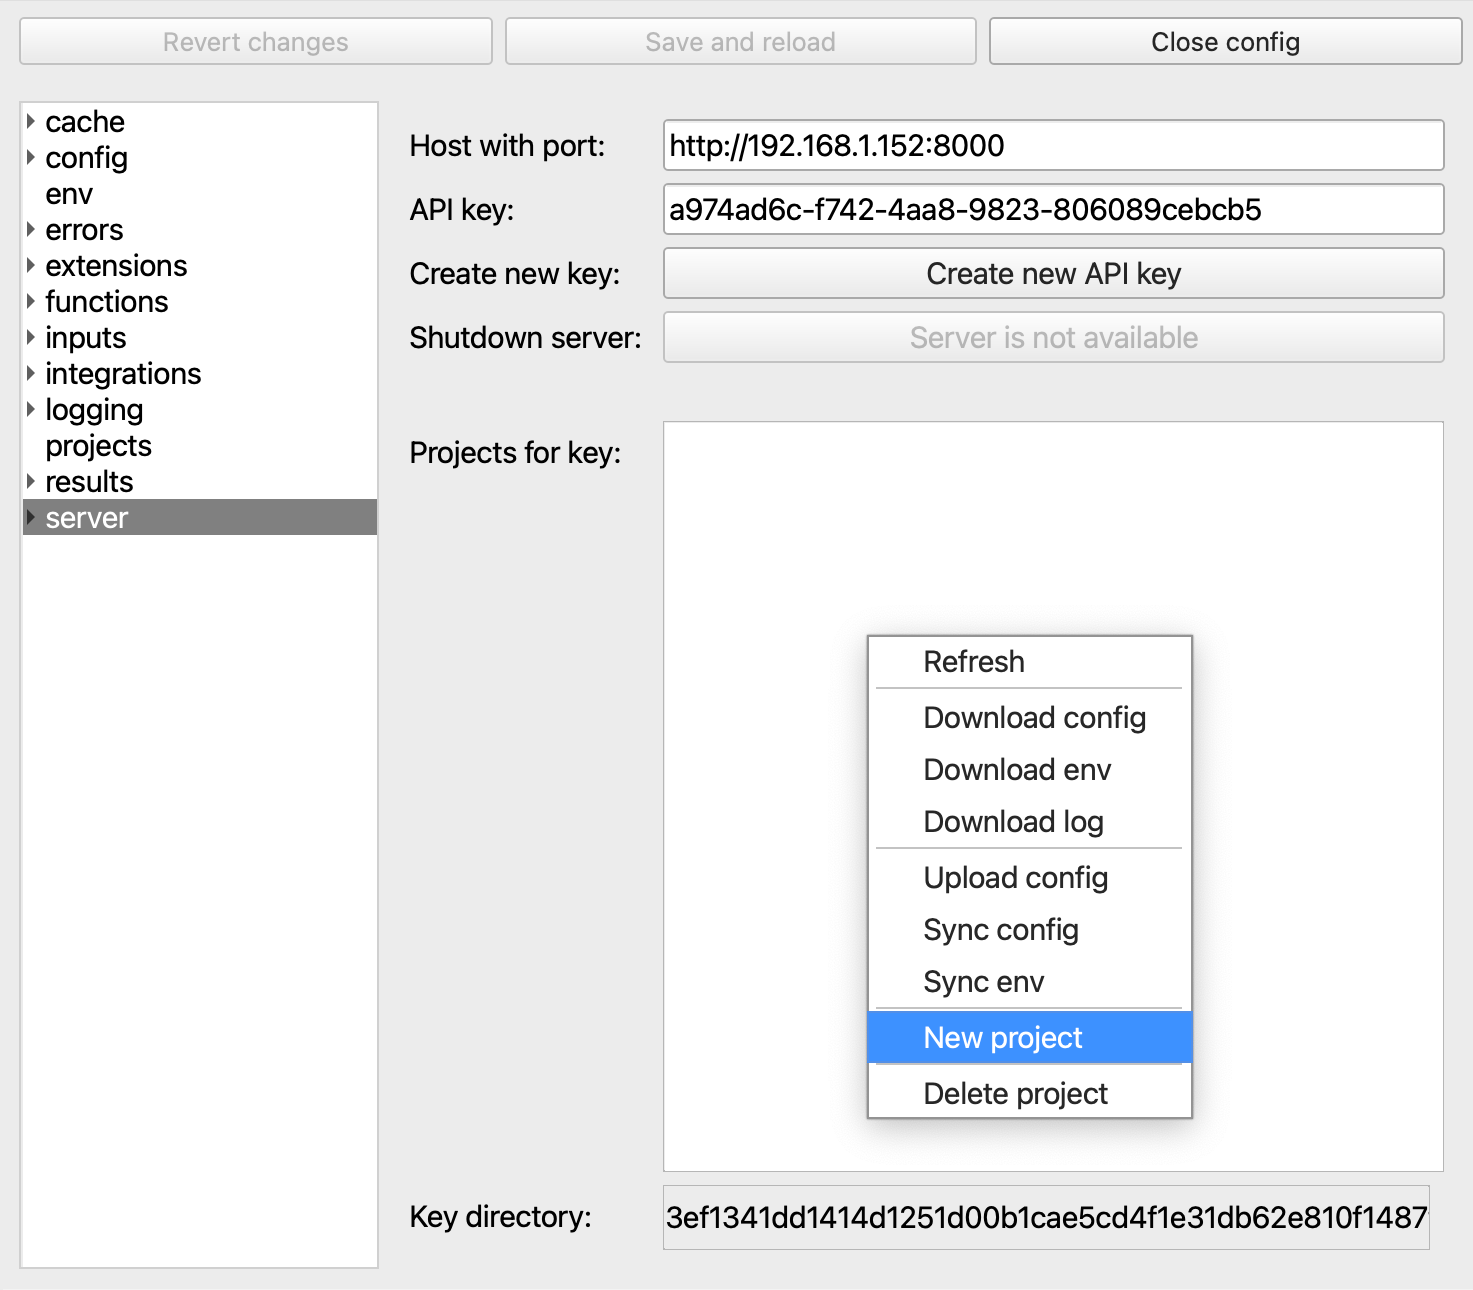This screenshot has height=1290, width=1473.
Task: Collapse or expand the server node arrow
Action: tap(31, 517)
